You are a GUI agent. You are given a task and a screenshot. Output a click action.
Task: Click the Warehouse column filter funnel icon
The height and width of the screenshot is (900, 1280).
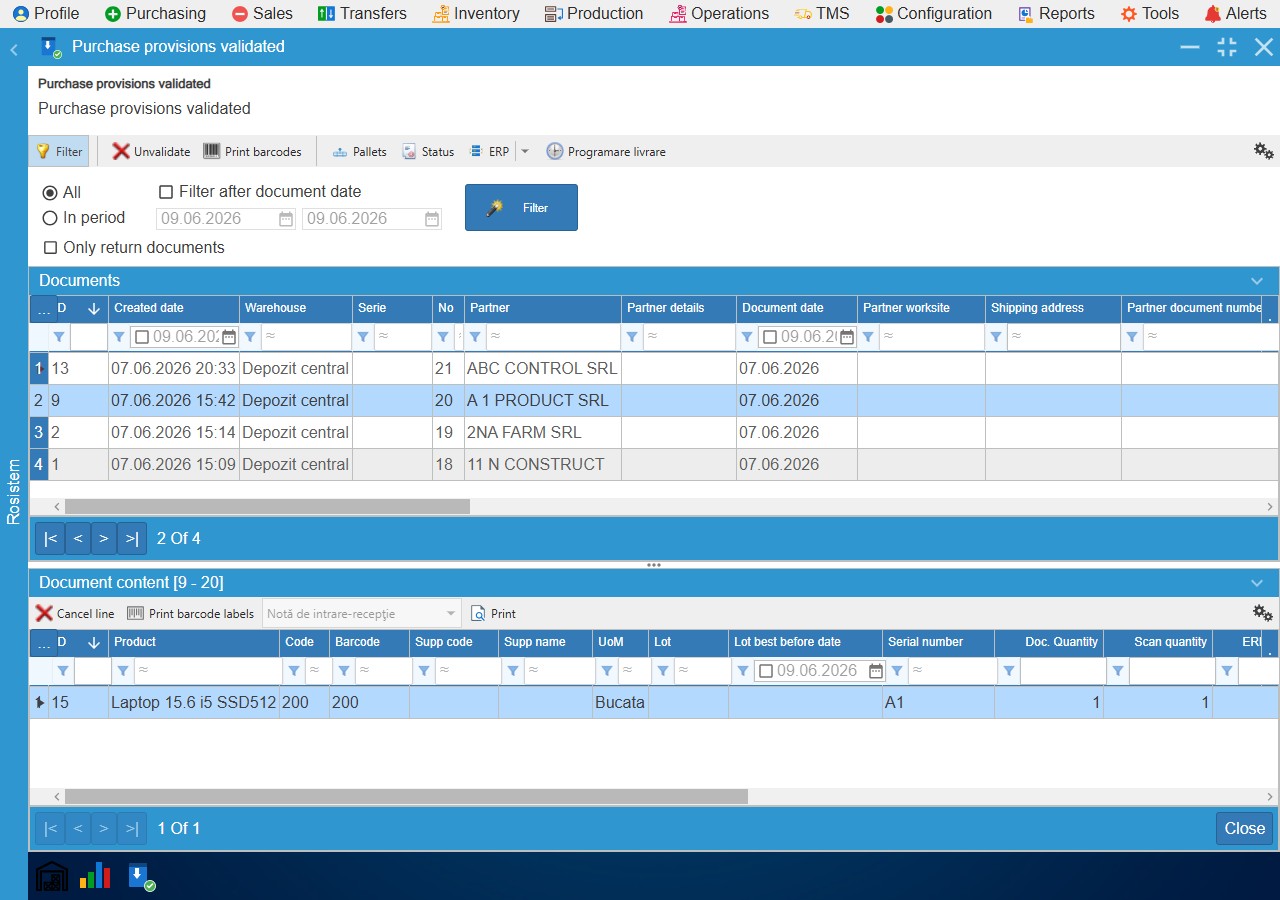(251, 337)
